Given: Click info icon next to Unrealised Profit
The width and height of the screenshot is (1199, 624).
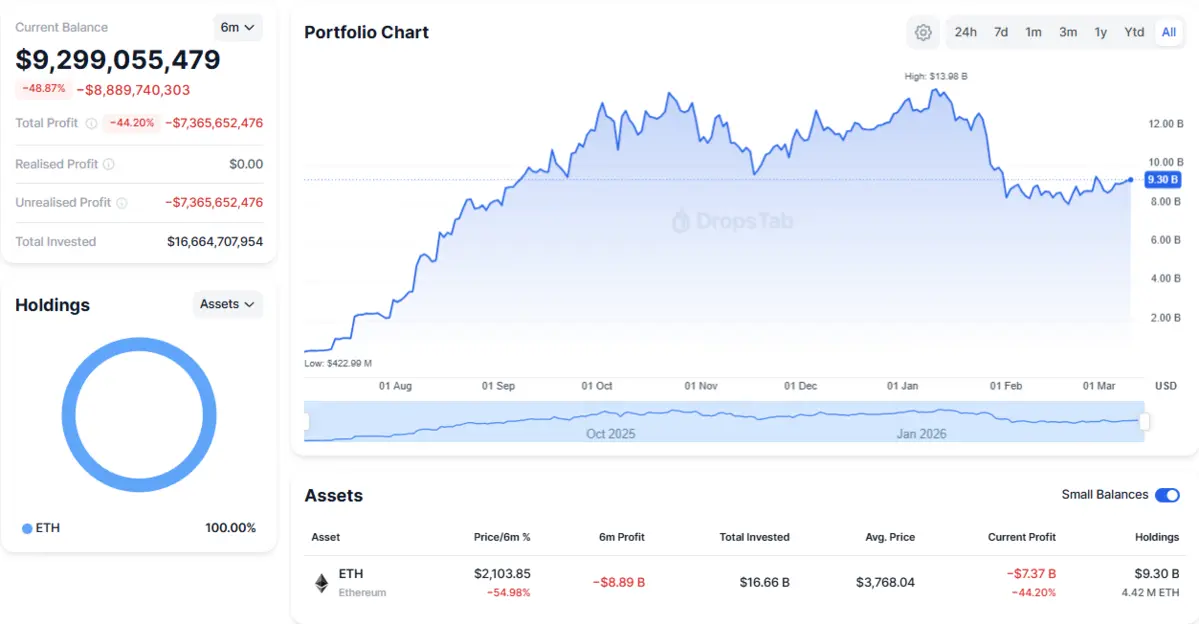Looking at the screenshot, I should 122,203.
